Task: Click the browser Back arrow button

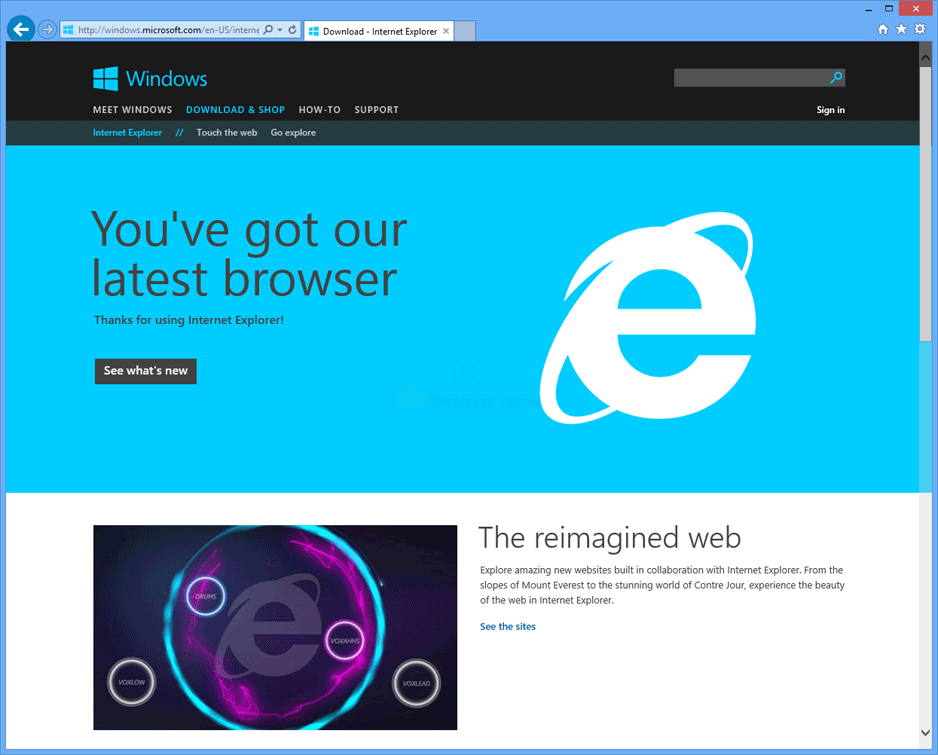Action: pyautogui.click(x=21, y=29)
